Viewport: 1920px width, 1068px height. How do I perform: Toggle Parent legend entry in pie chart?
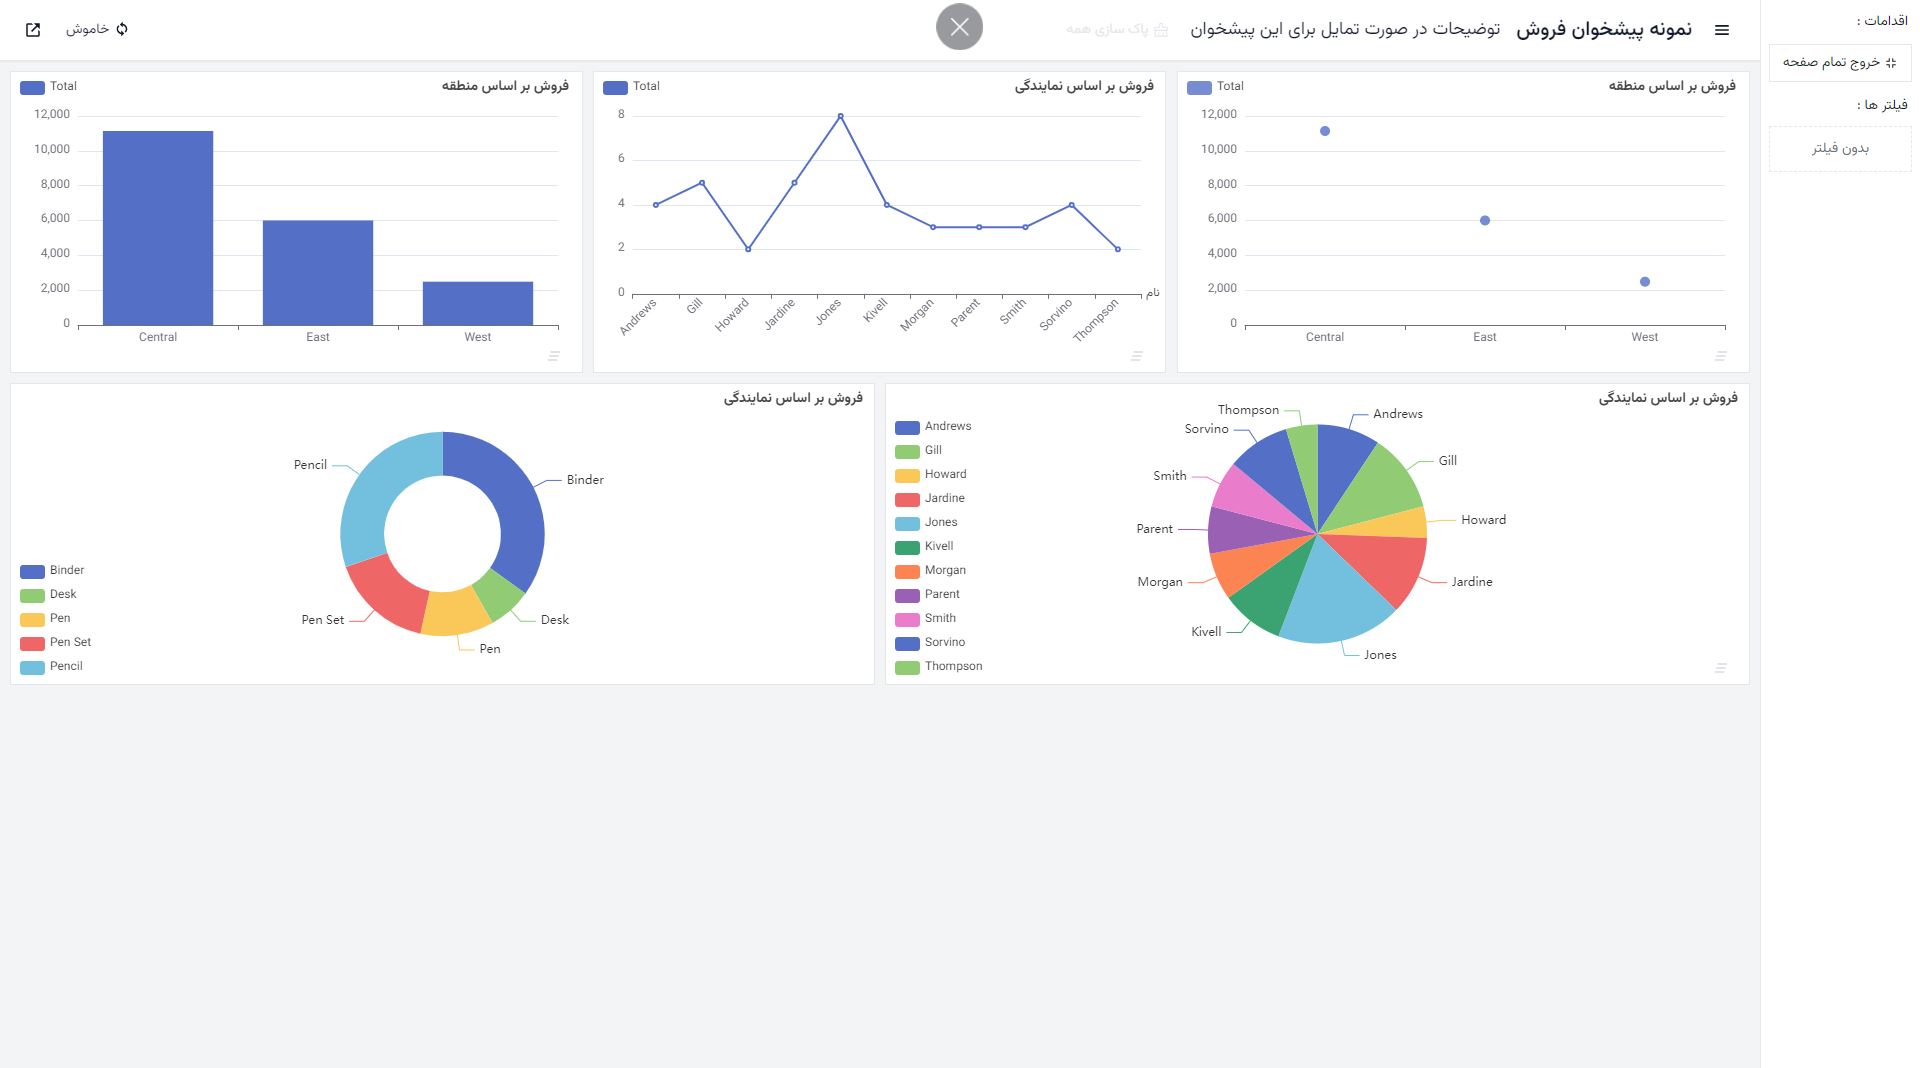pos(927,595)
